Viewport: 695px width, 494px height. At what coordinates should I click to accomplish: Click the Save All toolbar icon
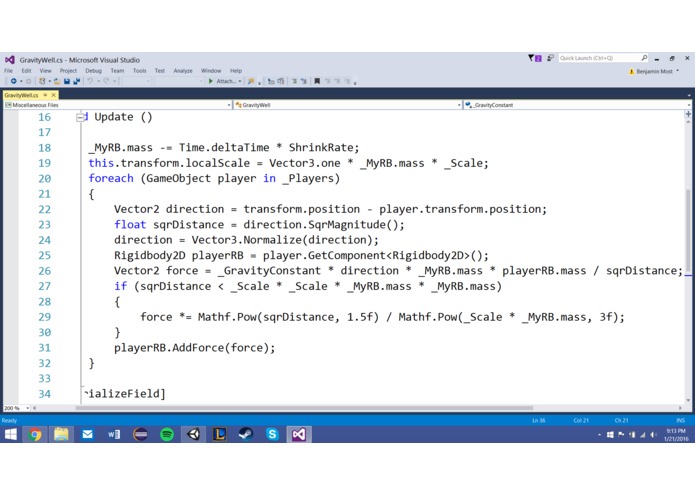76,81
